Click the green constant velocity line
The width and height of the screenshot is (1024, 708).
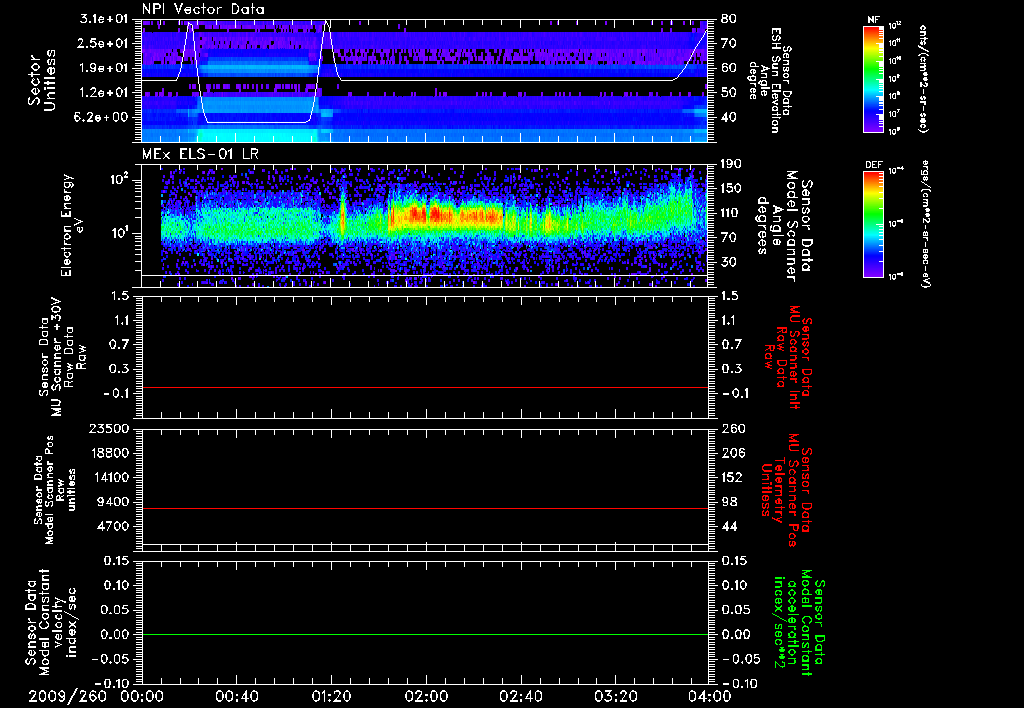425,634
